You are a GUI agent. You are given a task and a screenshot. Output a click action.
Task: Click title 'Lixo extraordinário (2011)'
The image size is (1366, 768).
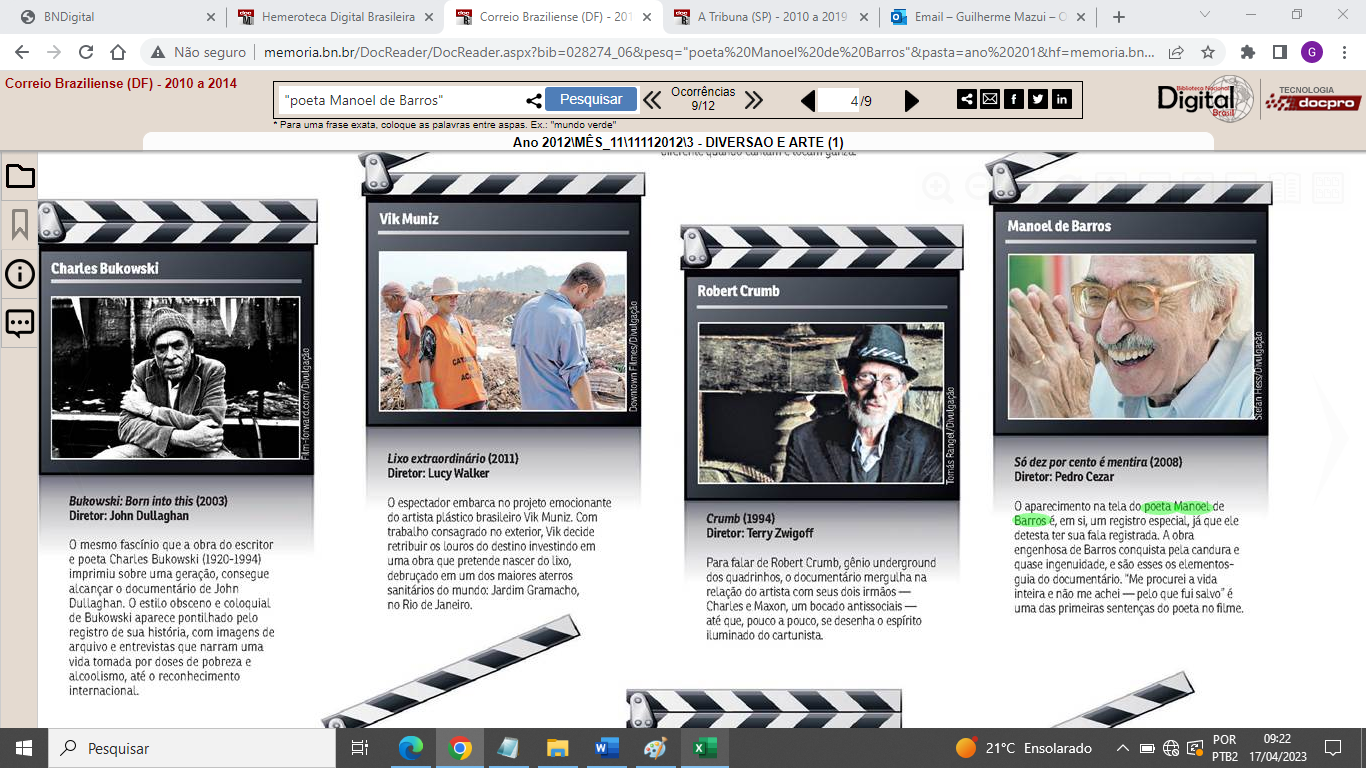[x=453, y=458]
